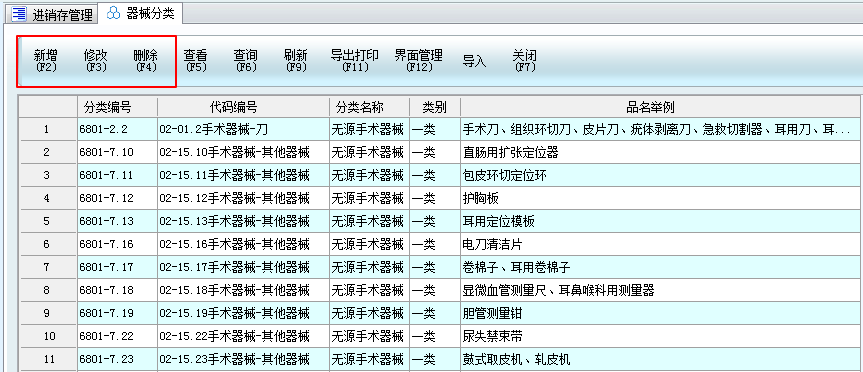Click the 修改 (F3) toolbar button
The width and height of the screenshot is (863, 372).
96,61
